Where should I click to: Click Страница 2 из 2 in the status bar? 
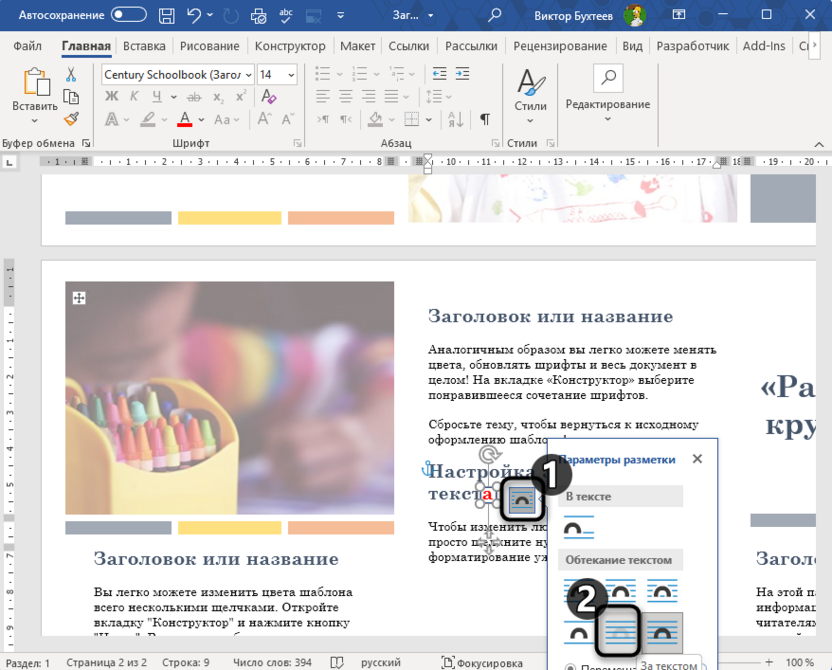coord(106,663)
